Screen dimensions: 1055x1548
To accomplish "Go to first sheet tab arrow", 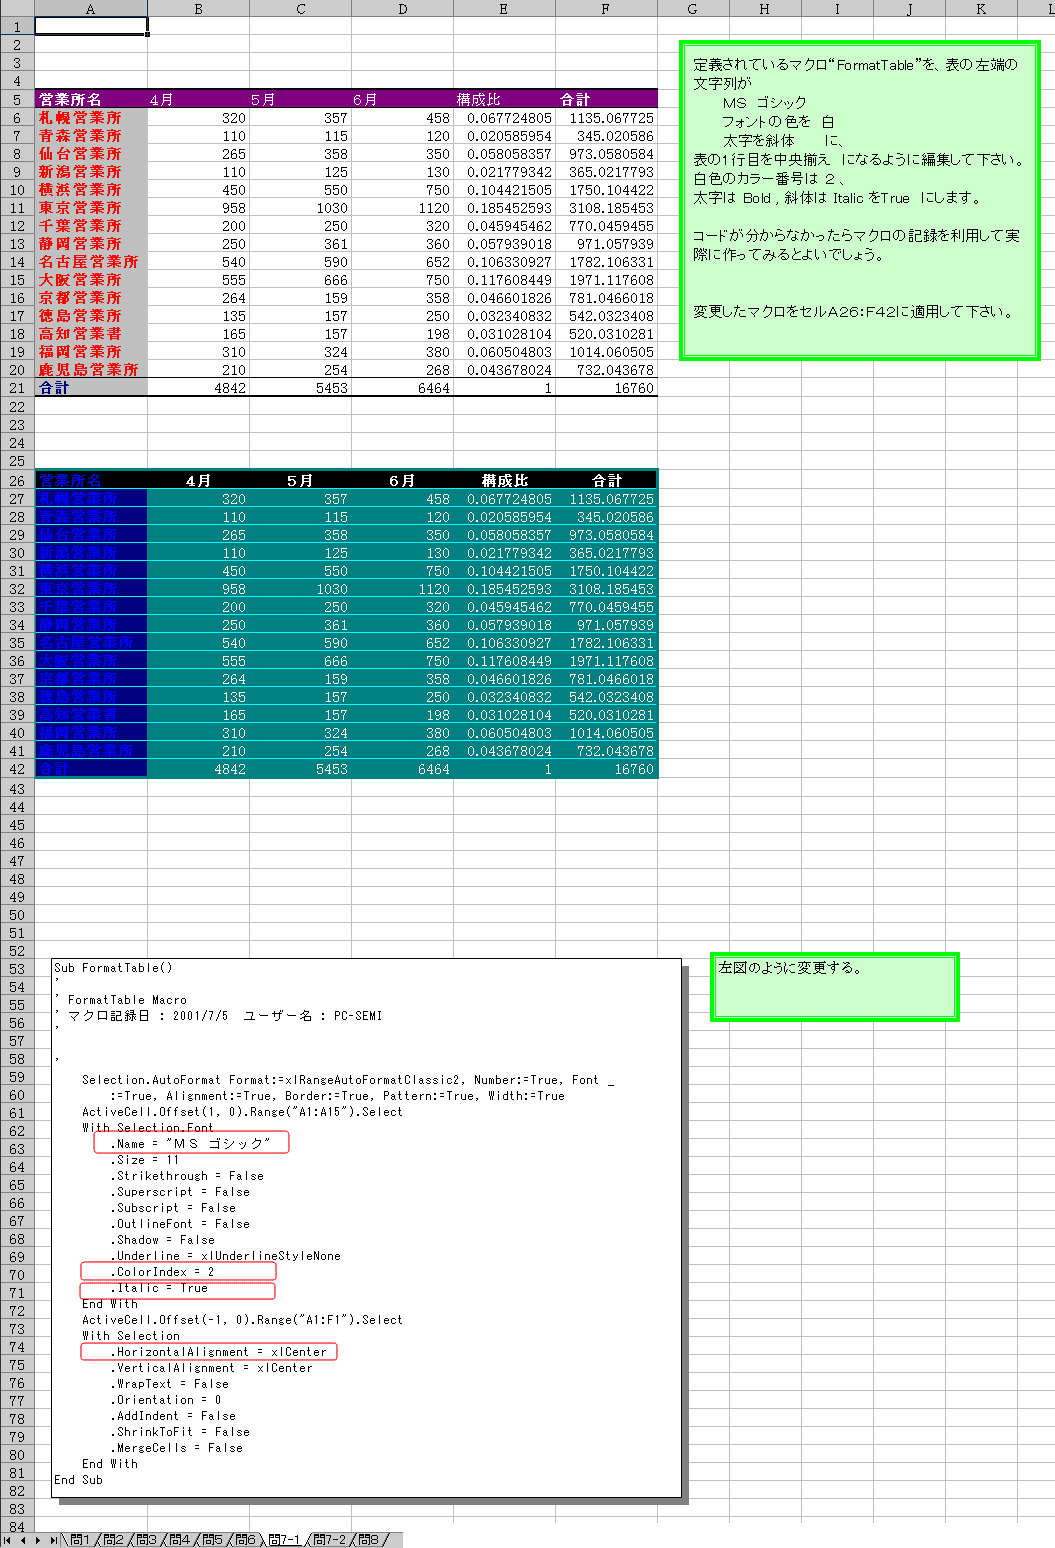I will coord(9,1540).
